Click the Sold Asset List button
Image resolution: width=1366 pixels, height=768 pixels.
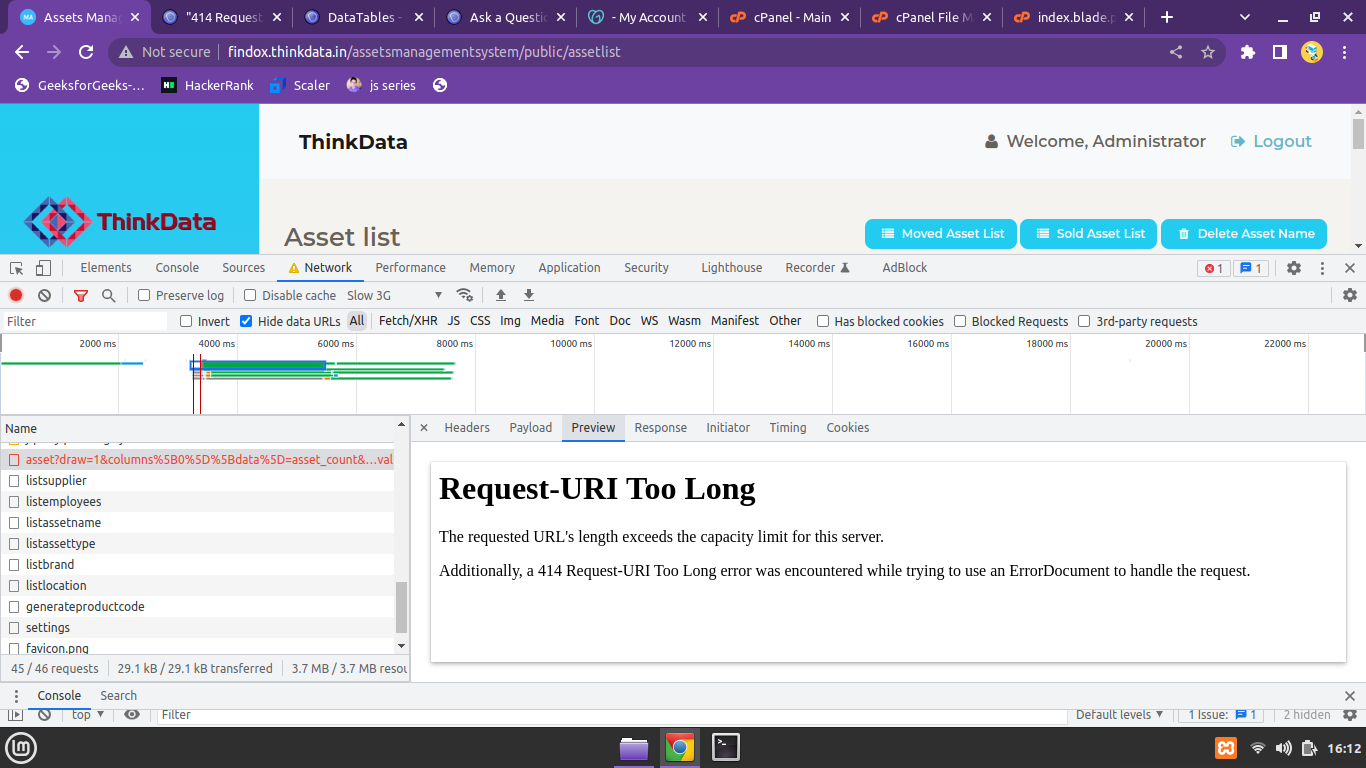pos(1088,234)
